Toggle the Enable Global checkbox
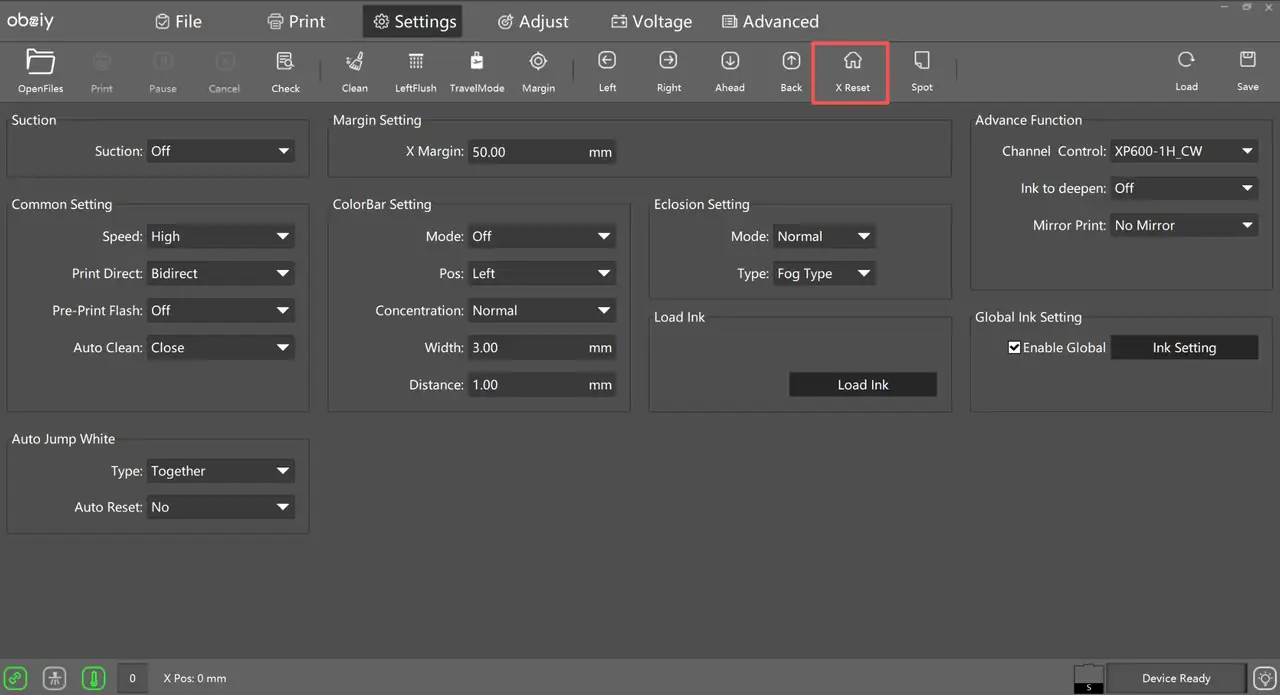This screenshot has height=695, width=1280. [x=1014, y=348]
